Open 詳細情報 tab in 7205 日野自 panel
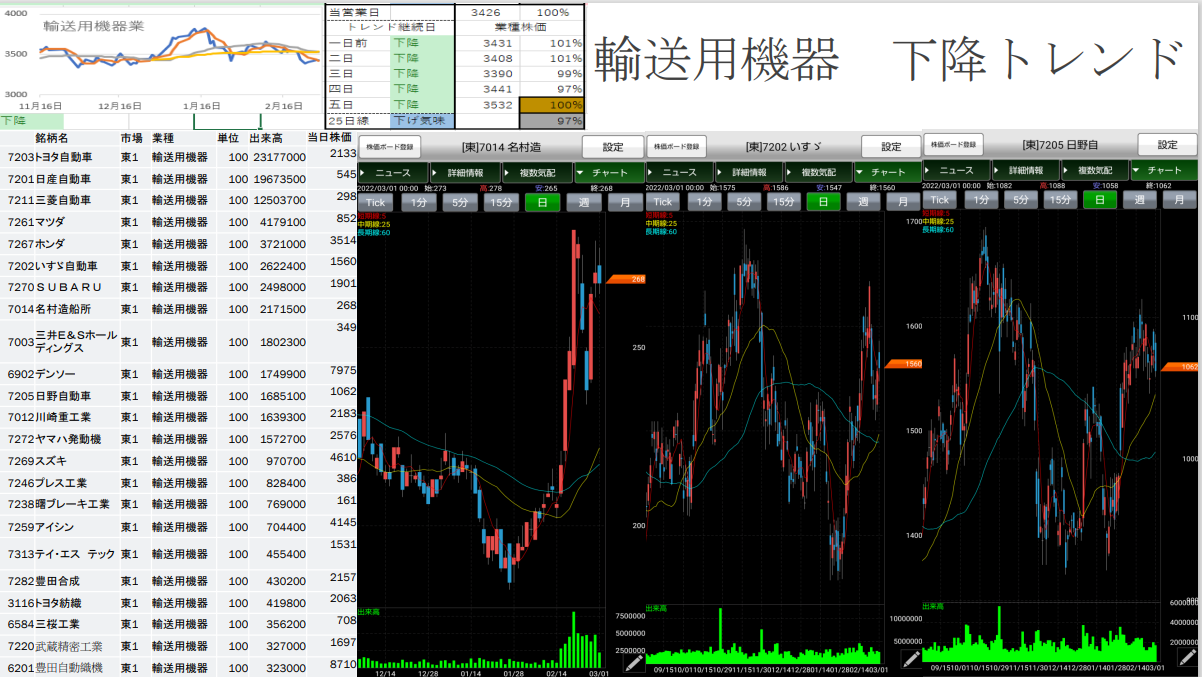 click(x=1026, y=171)
